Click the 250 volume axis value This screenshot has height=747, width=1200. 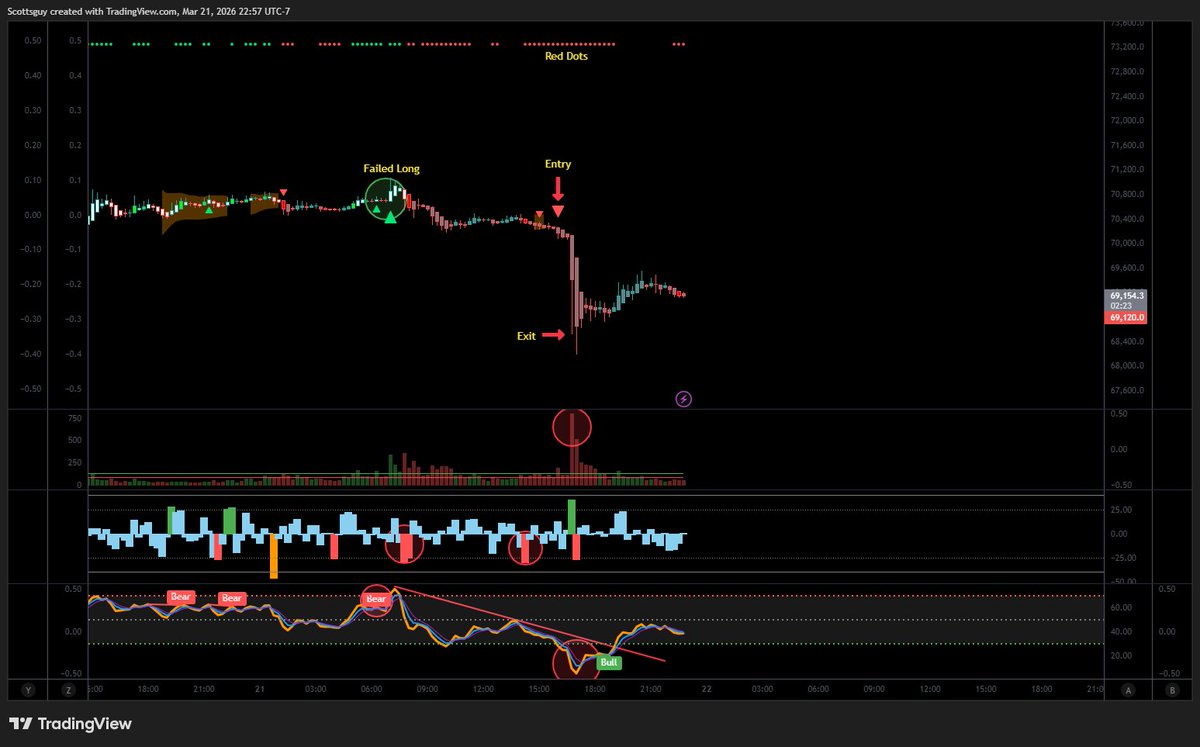(74, 463)
